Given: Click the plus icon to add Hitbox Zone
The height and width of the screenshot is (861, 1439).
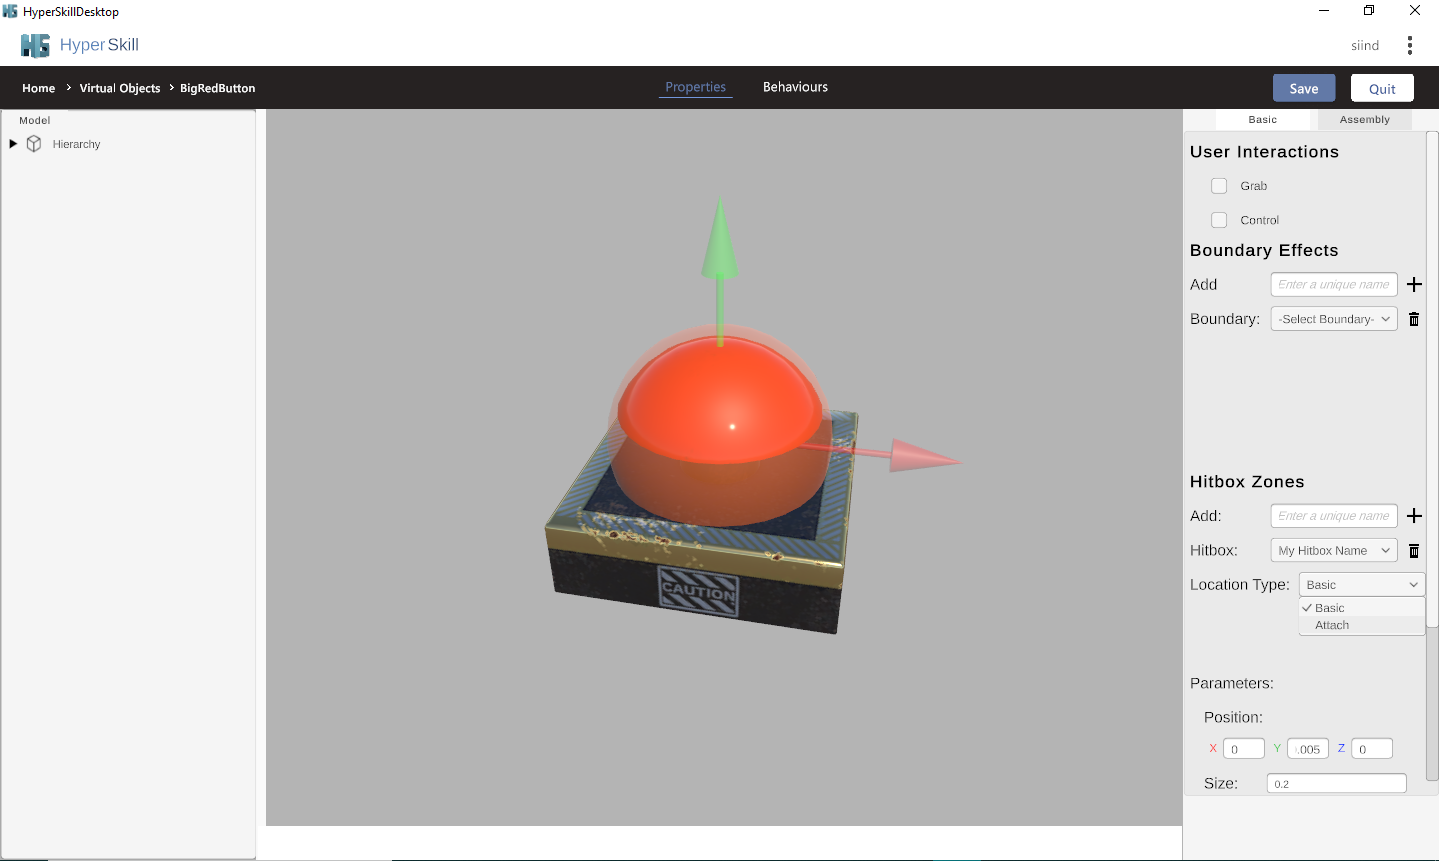Looking at the screenshot, I should (x=1414, y=516).
